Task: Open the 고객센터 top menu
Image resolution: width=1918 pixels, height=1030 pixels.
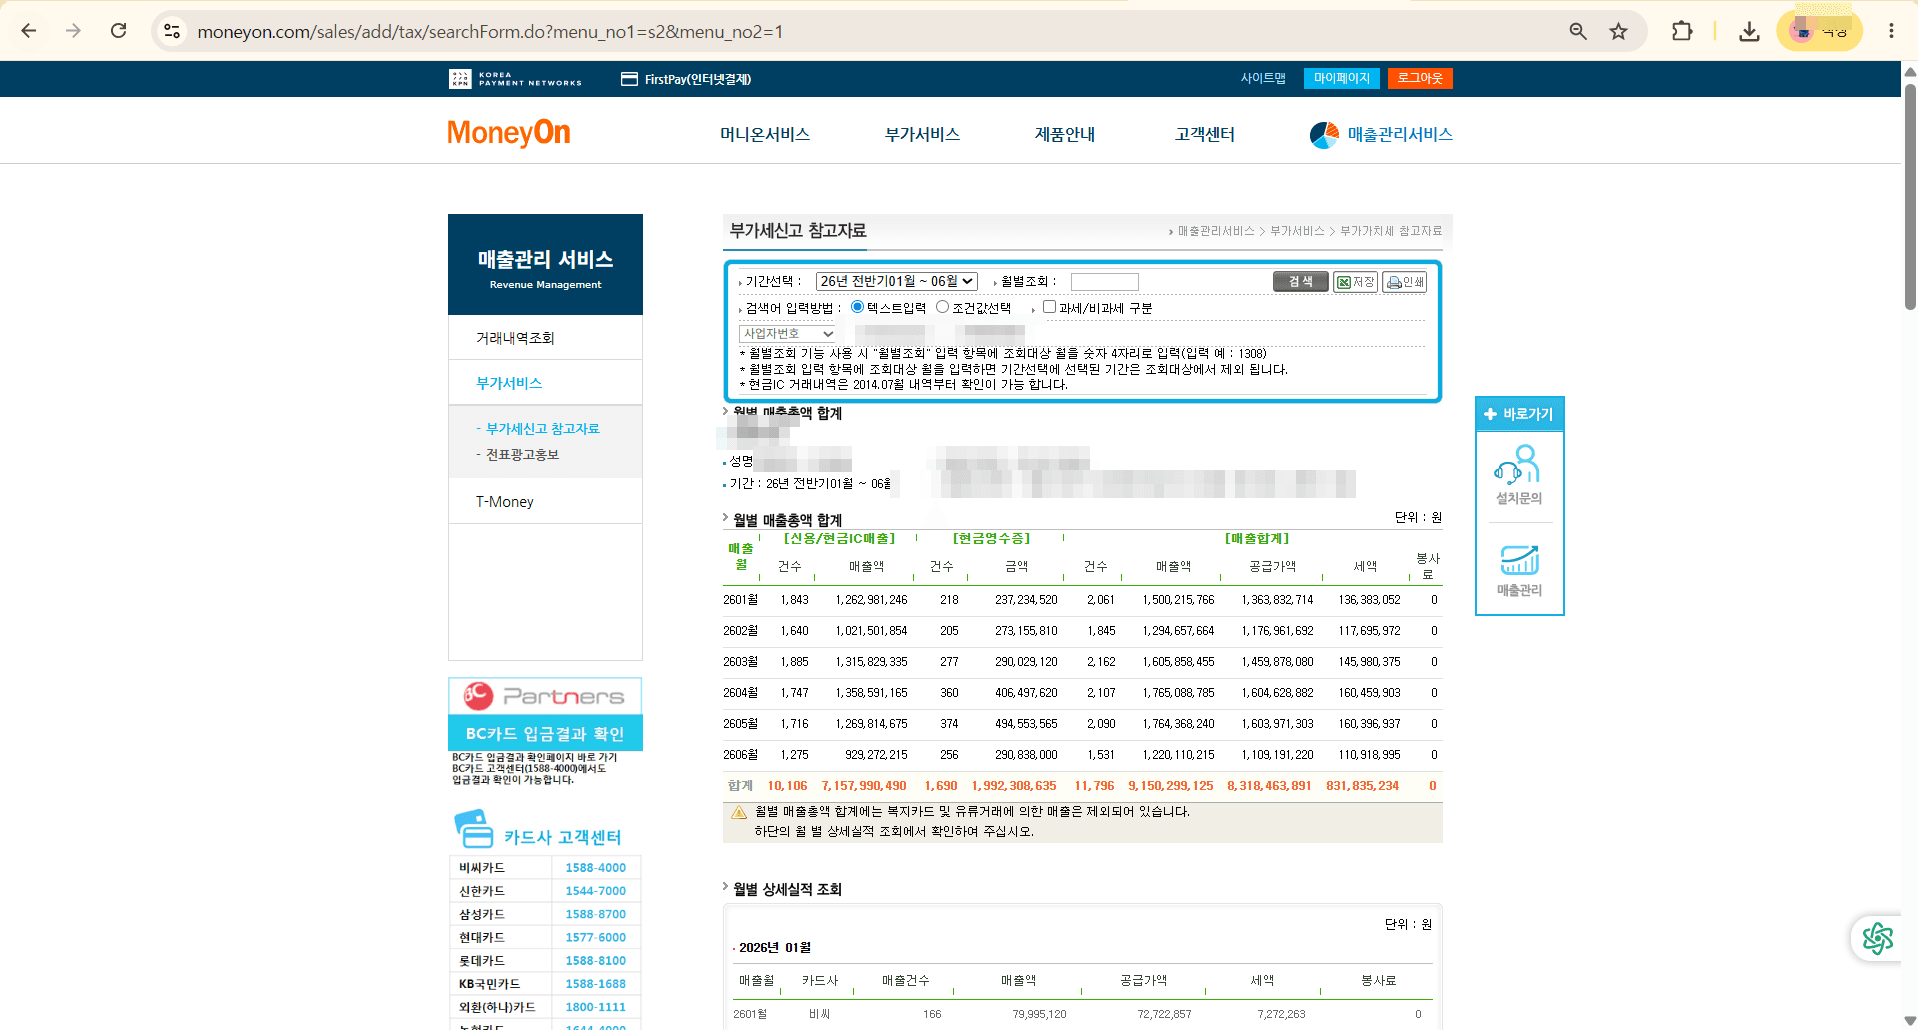Action: [x=1205, y=134]
